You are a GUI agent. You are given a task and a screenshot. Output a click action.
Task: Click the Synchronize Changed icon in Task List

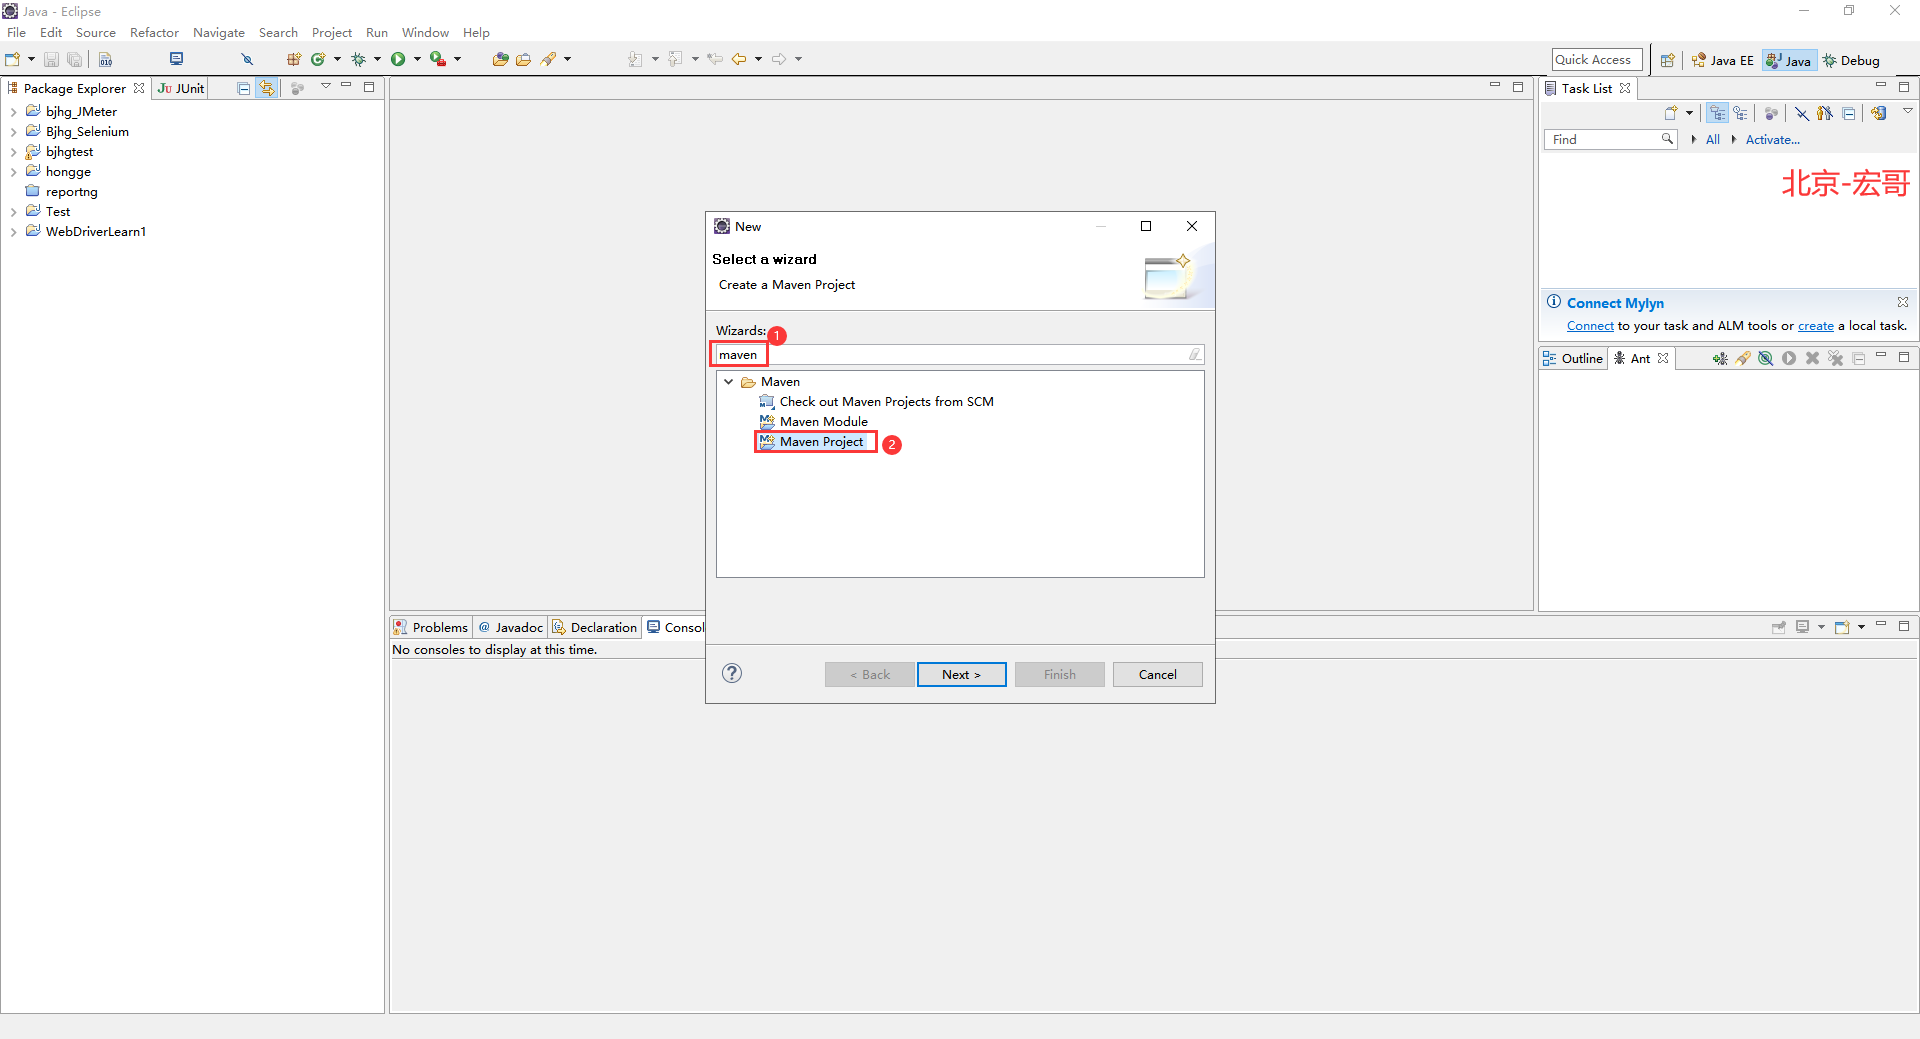point(1879,113)
